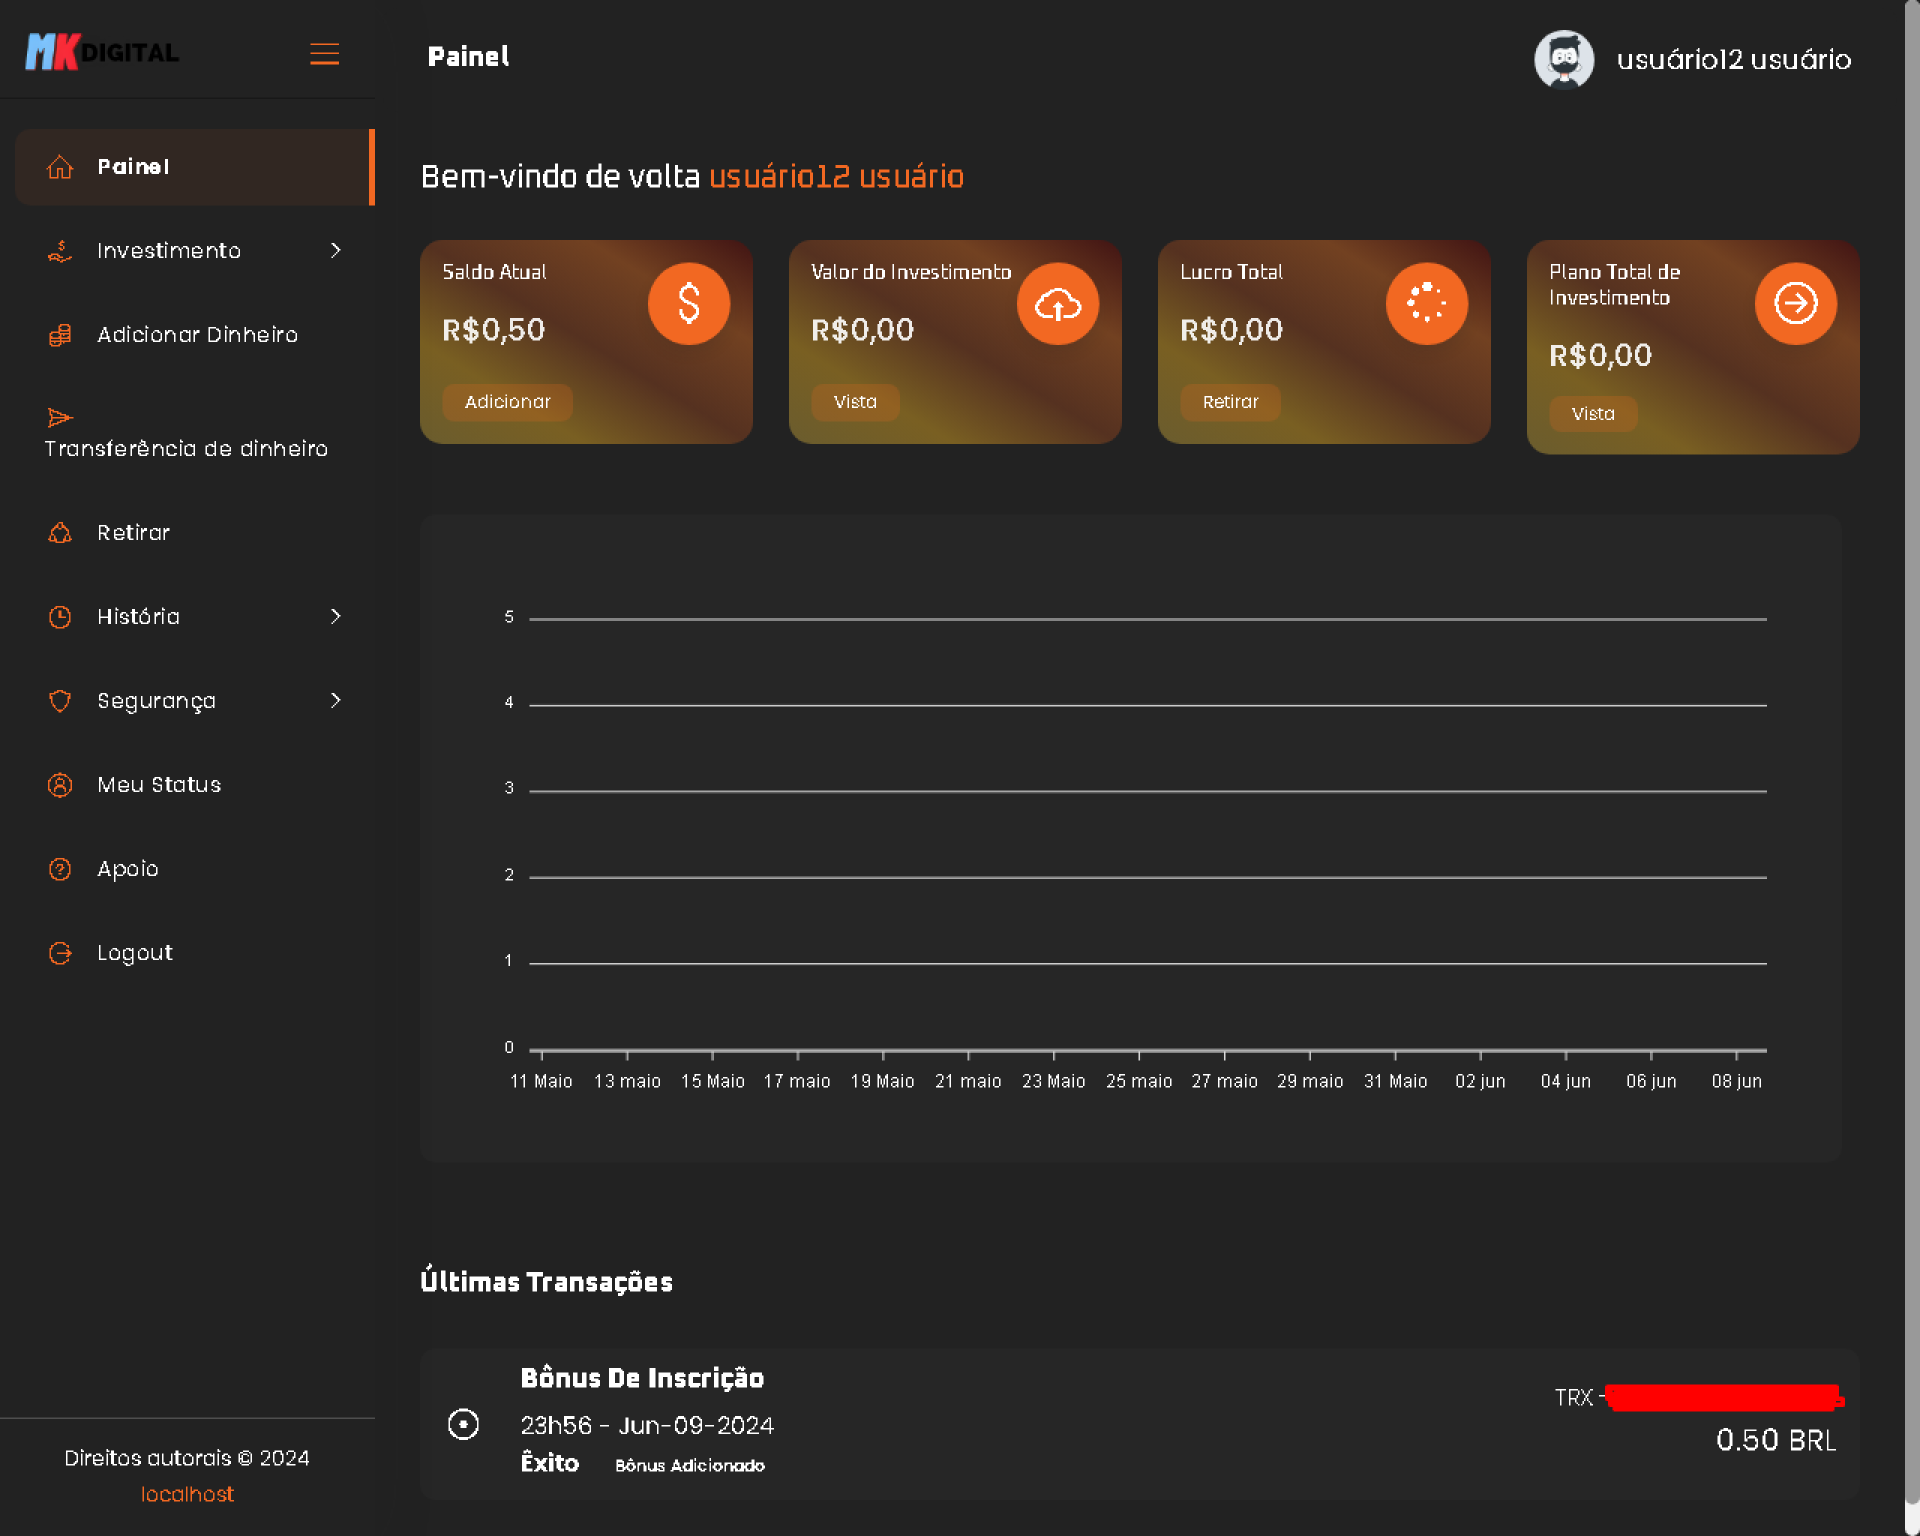The image size is (1920, 1536).
Task: Expand the Investimento submenu chevron
Action: coord(336,250)
